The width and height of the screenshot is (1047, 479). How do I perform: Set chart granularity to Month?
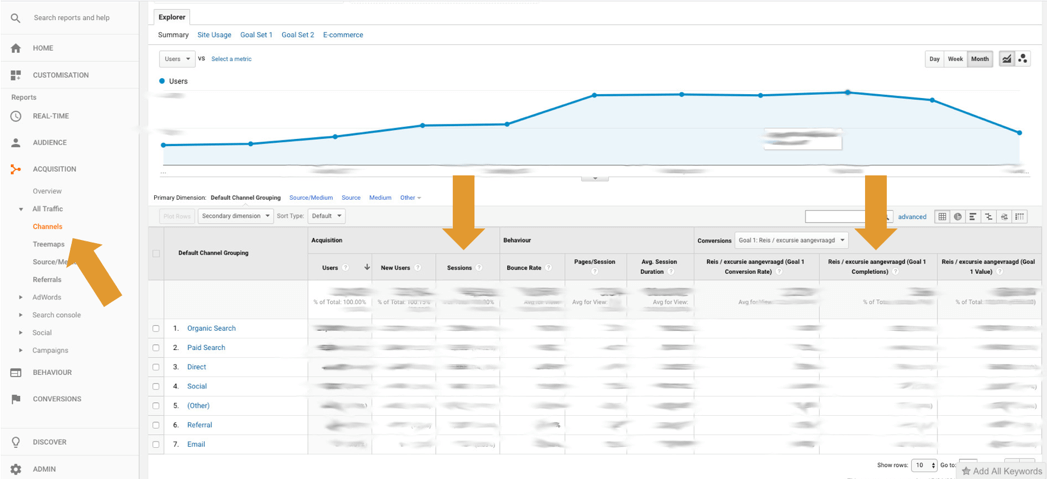click(x=980, y=59)
